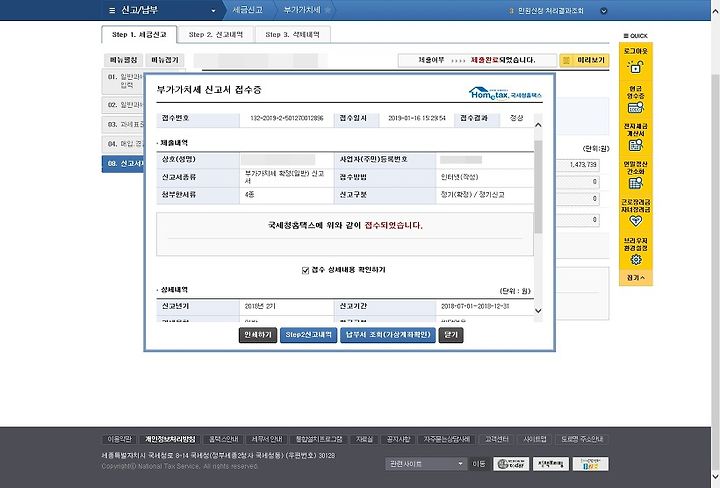720x488 pixels.
Task: Click the last certification badge in the footer
Action: coord(591,464)
